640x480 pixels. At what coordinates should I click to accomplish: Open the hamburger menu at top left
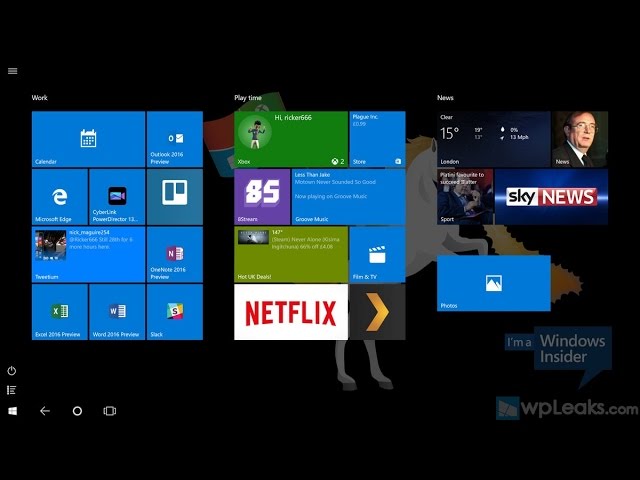pos(13,71)
